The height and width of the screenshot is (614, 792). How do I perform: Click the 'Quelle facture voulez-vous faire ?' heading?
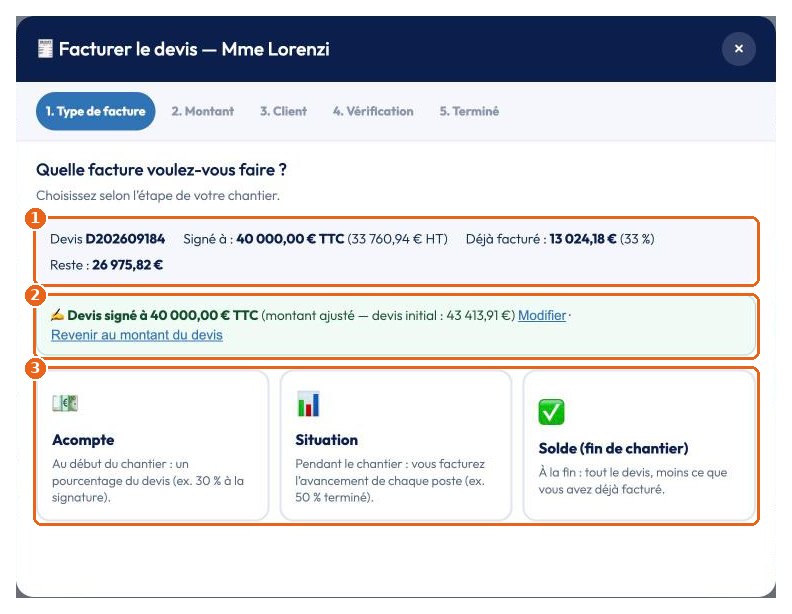coord(161,170)
